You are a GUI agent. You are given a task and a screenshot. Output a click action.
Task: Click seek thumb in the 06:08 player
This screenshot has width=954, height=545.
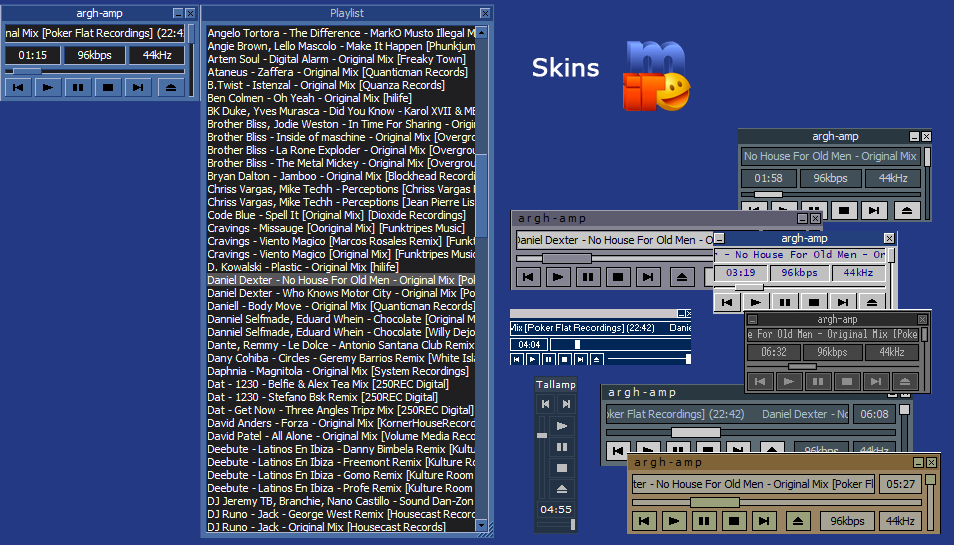pos(695,432)
